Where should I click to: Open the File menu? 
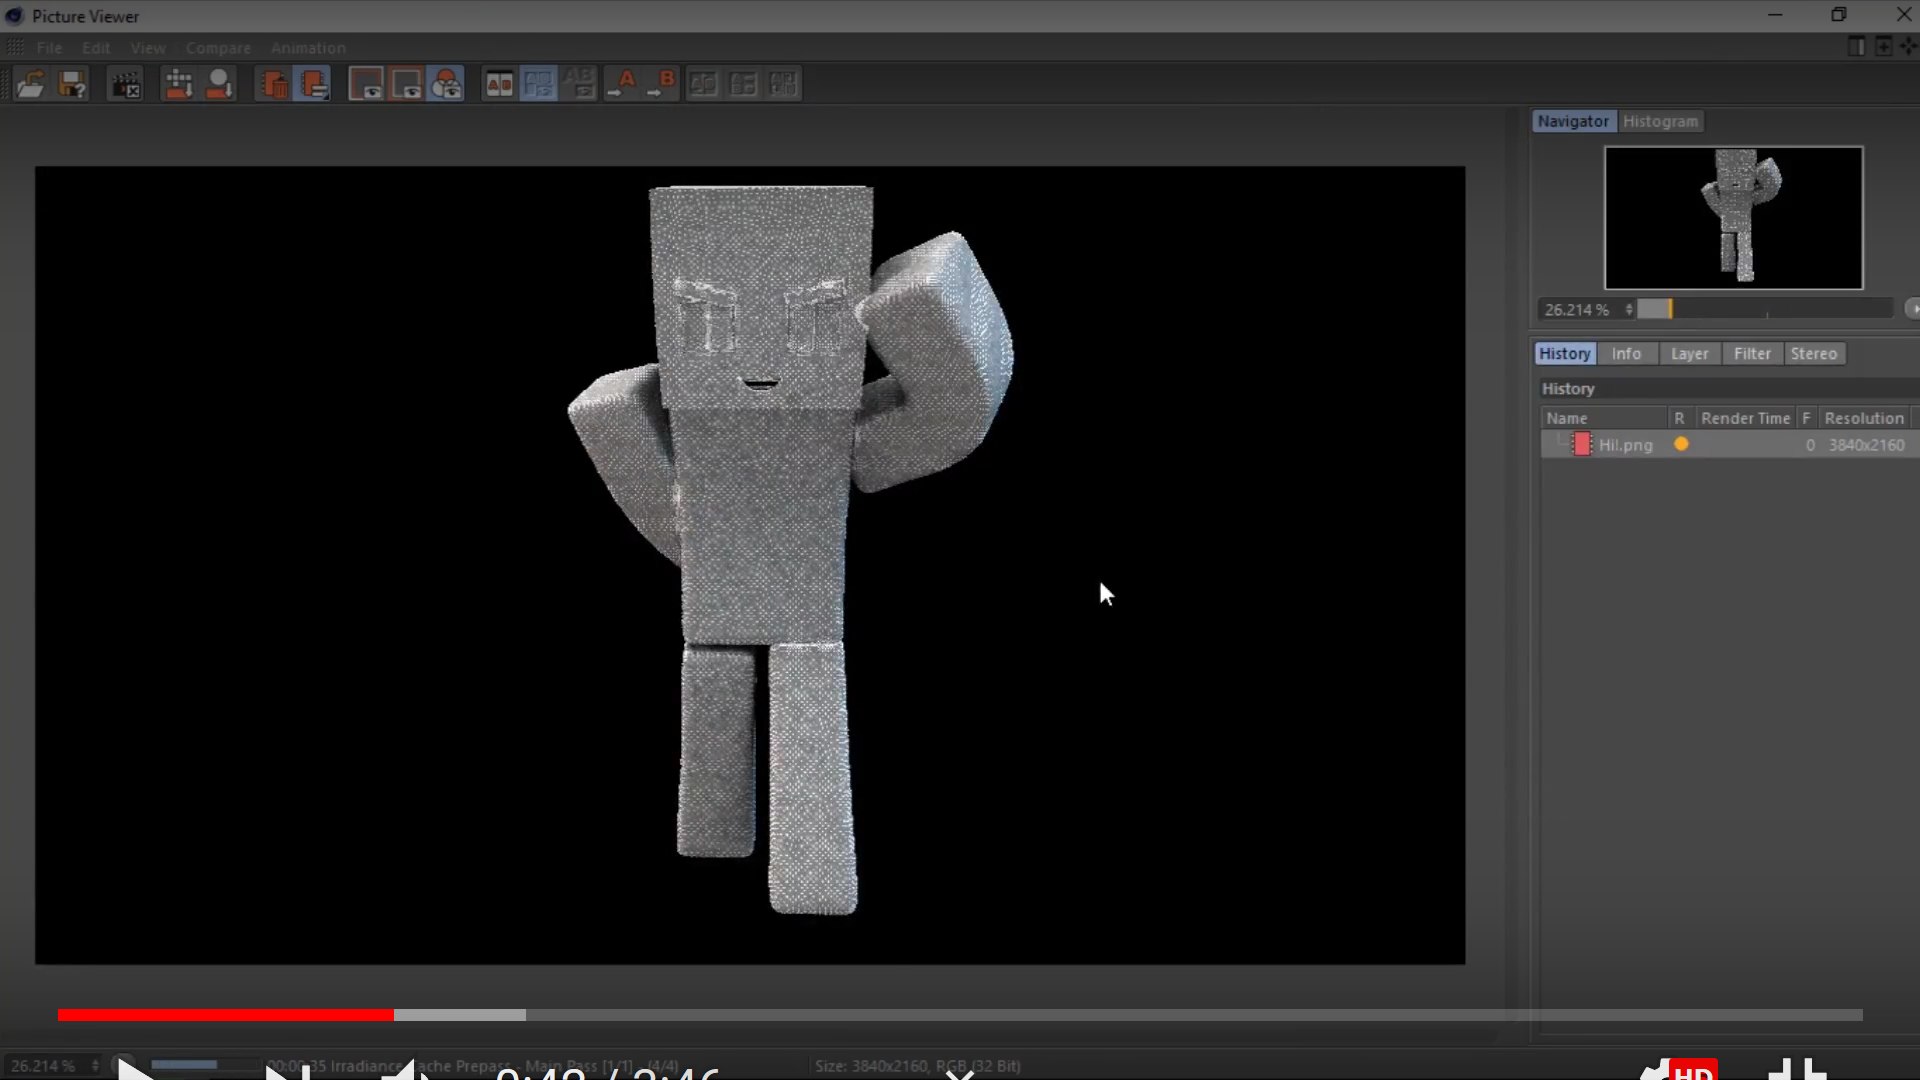click(x=49, y=48)
